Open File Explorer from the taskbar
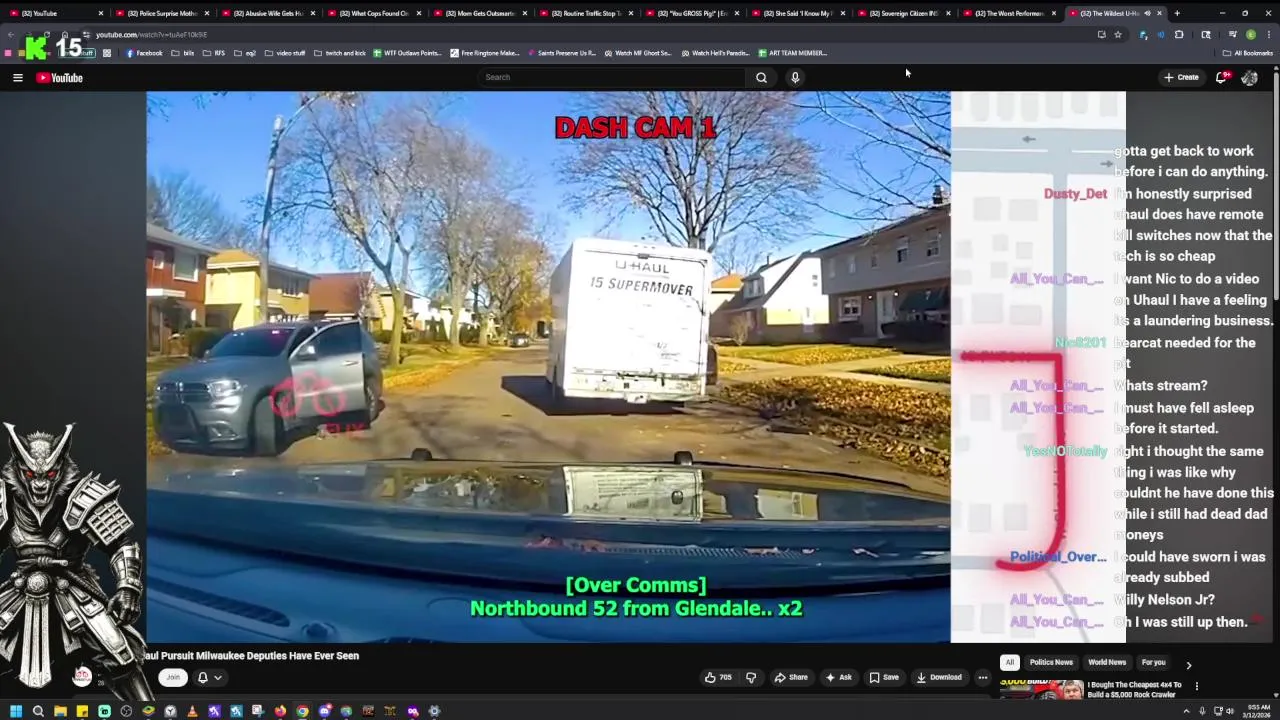Screen dimensions: 1280x720 [x=60, y=711]
